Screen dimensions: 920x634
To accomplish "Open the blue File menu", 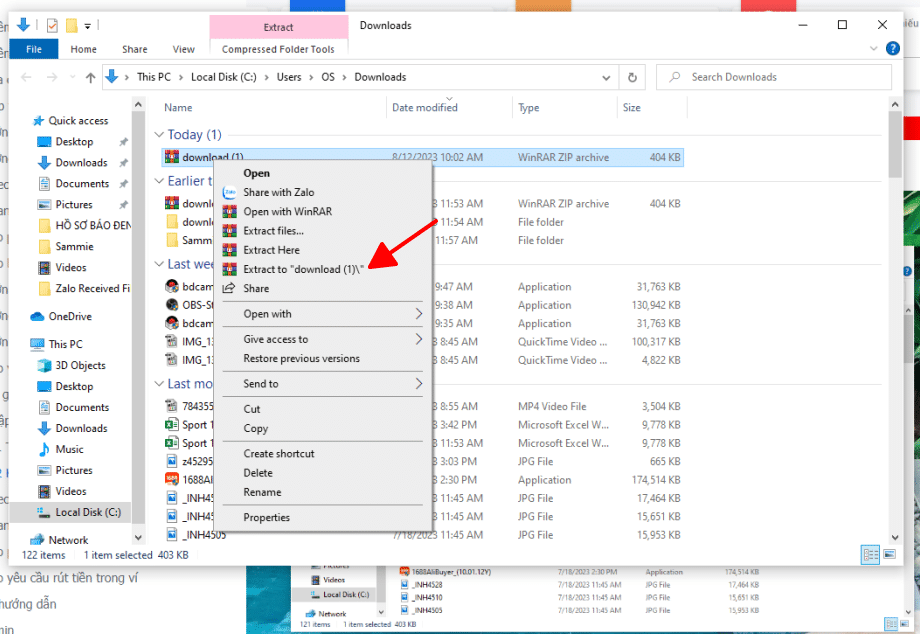I will (33, 49).
